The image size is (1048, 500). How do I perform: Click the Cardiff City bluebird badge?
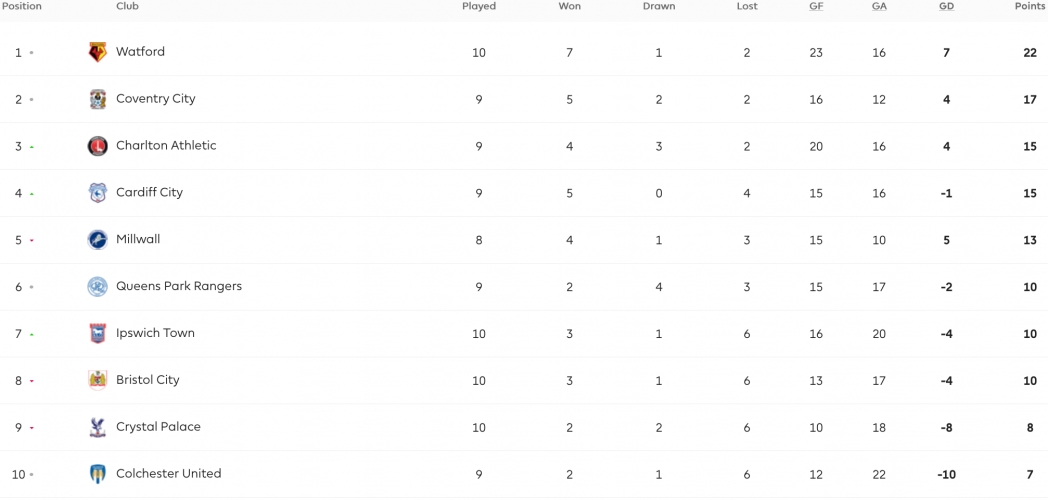(x=98, y=193)
